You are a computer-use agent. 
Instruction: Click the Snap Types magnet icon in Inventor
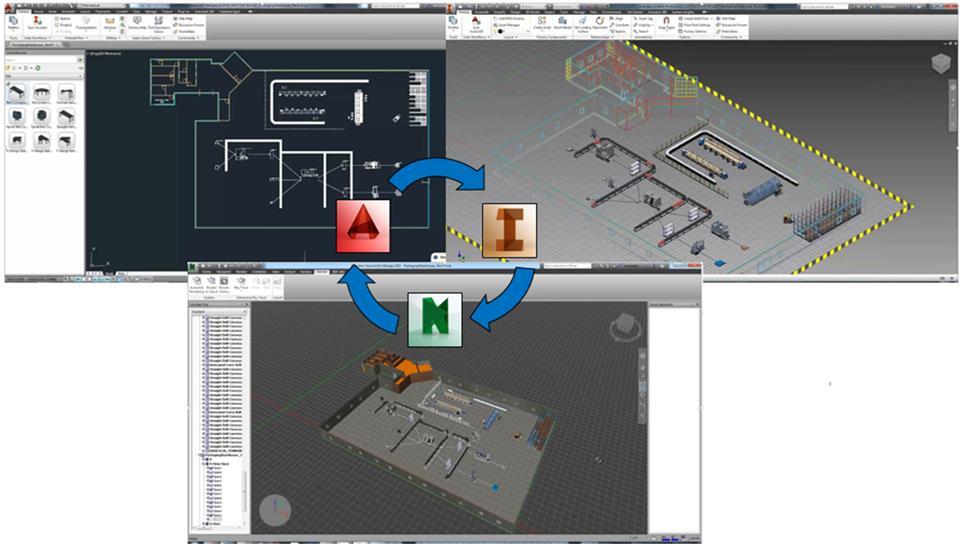666,23
